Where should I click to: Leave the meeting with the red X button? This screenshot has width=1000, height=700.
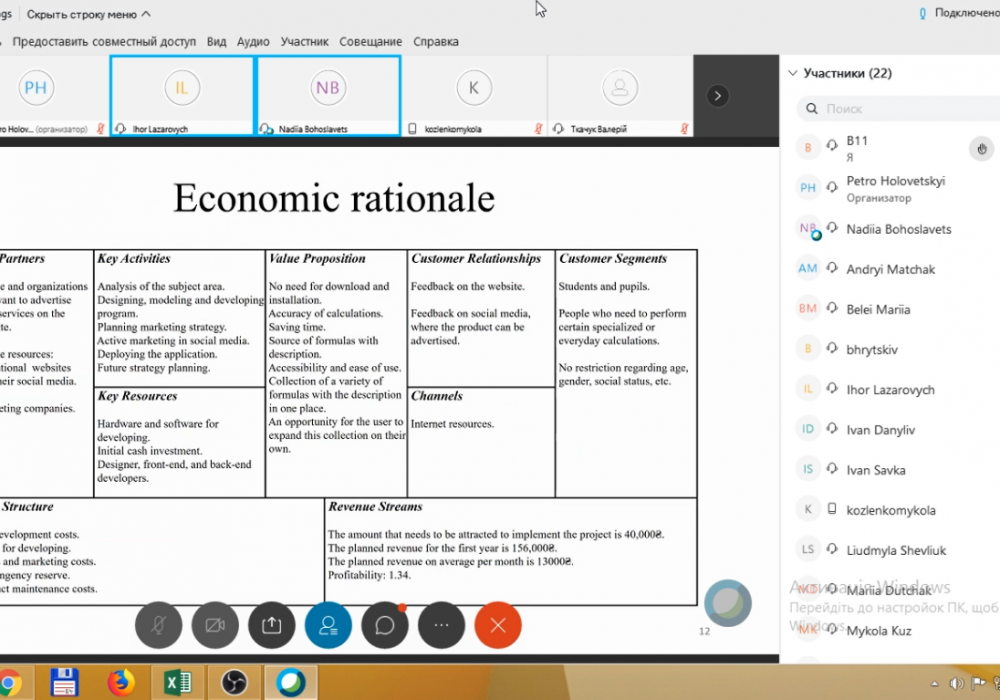498,625
